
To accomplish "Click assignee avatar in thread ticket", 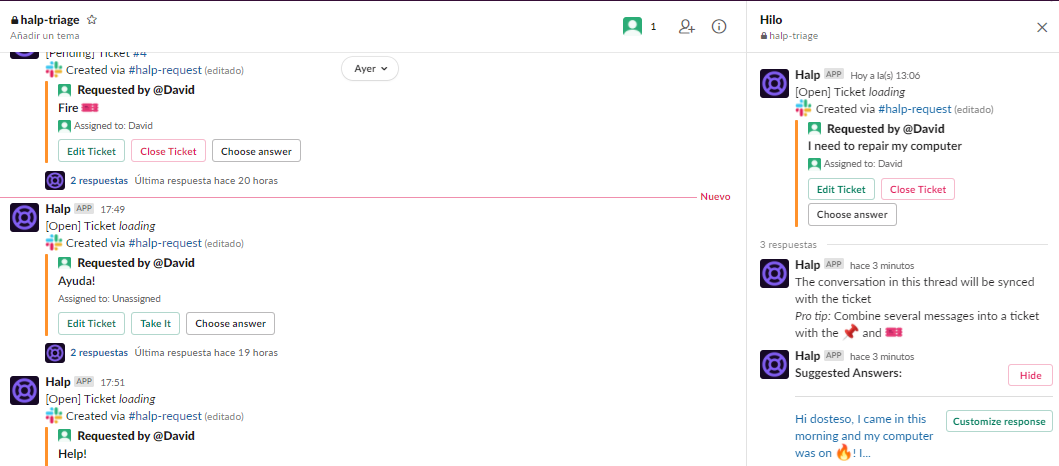I will point(814,163).
